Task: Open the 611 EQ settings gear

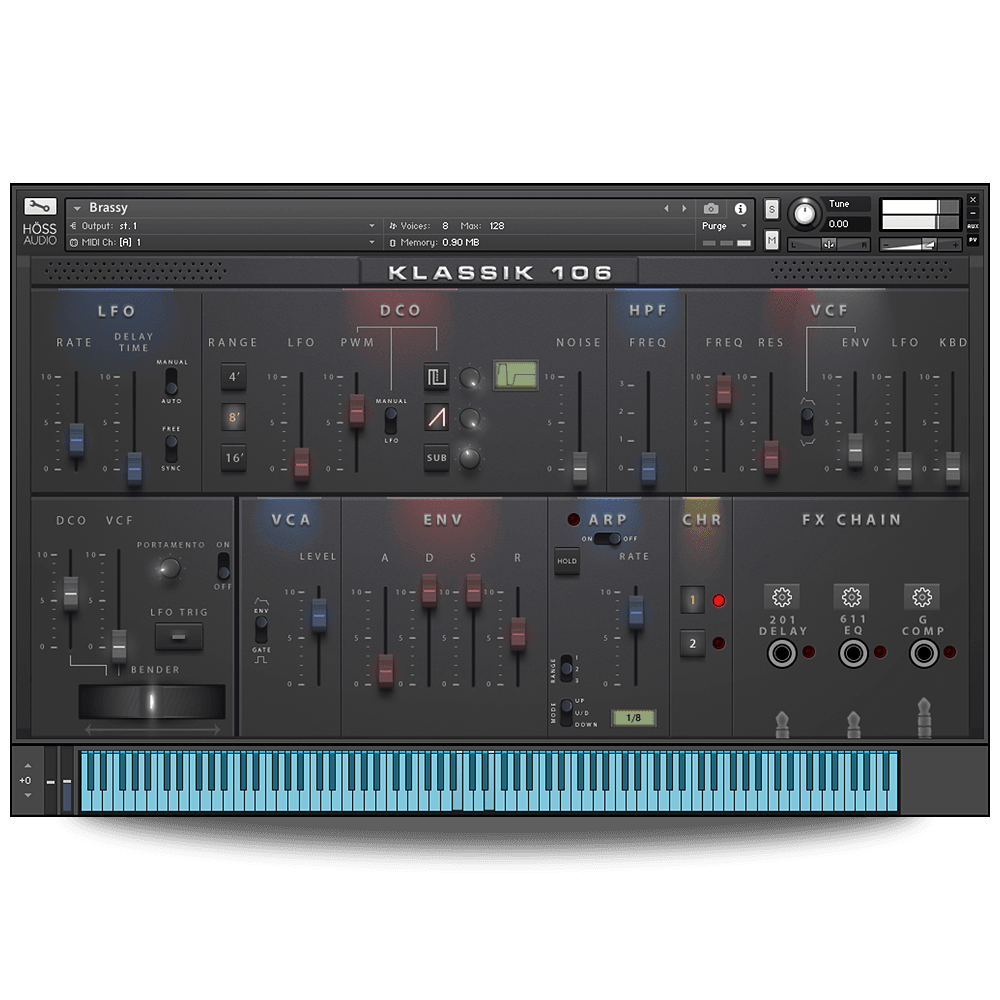Action: pos(851,597)
